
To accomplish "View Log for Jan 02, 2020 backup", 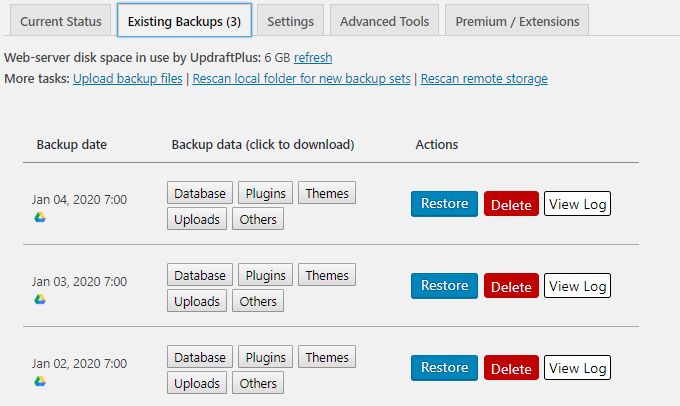I will click(x=577, y=368).
